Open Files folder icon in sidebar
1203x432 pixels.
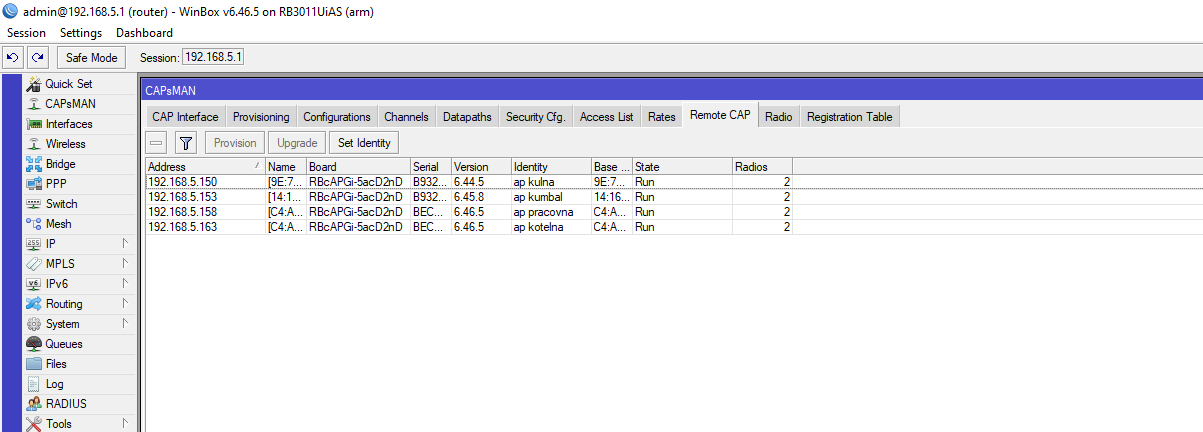[x=33, y=364]
